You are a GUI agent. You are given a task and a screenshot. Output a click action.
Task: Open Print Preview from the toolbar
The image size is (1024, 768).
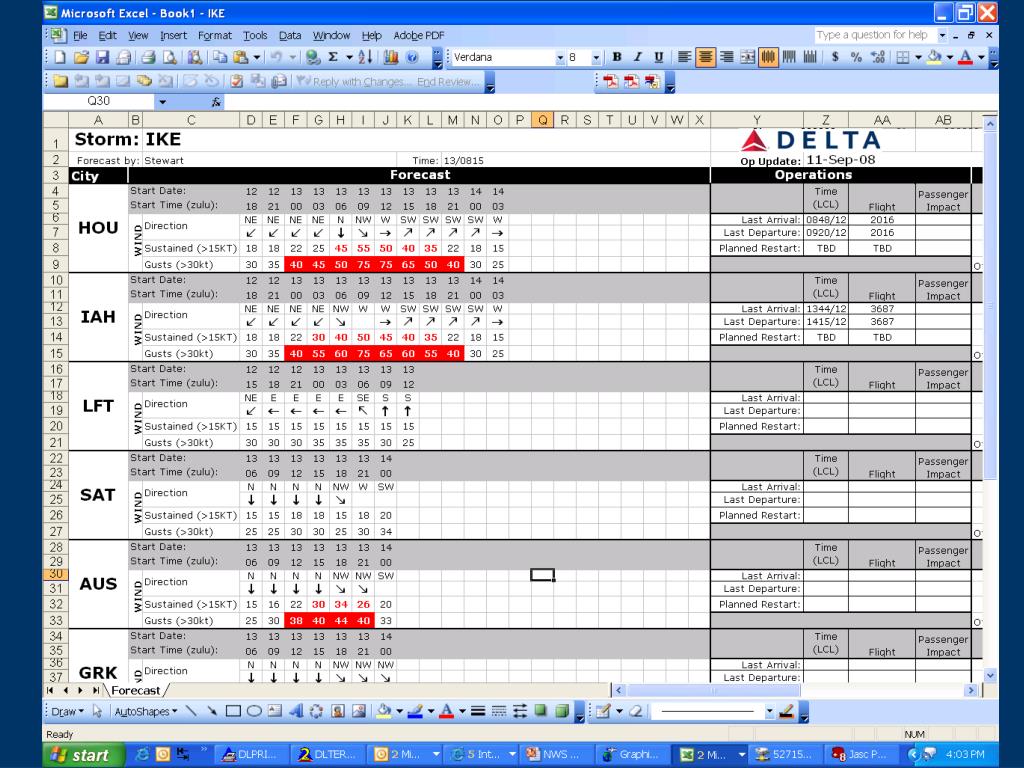(x=170, y=57)
